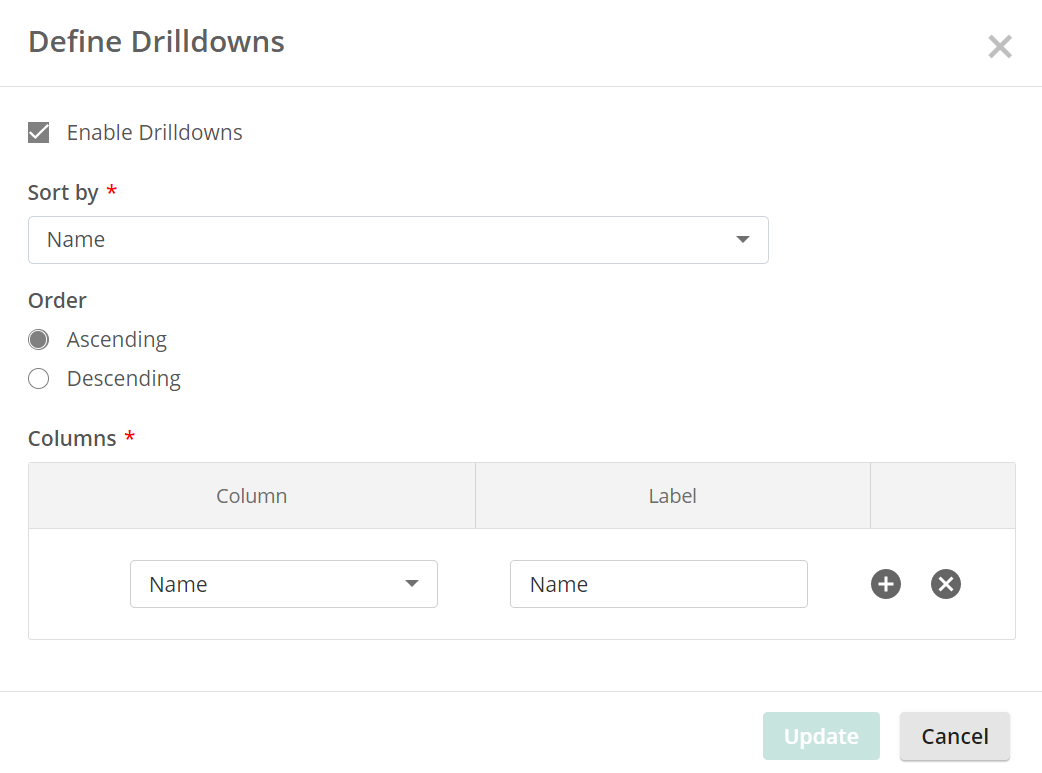
Task: Click the Define Drilldowns dialog title
Action: (x=155, y=41)
